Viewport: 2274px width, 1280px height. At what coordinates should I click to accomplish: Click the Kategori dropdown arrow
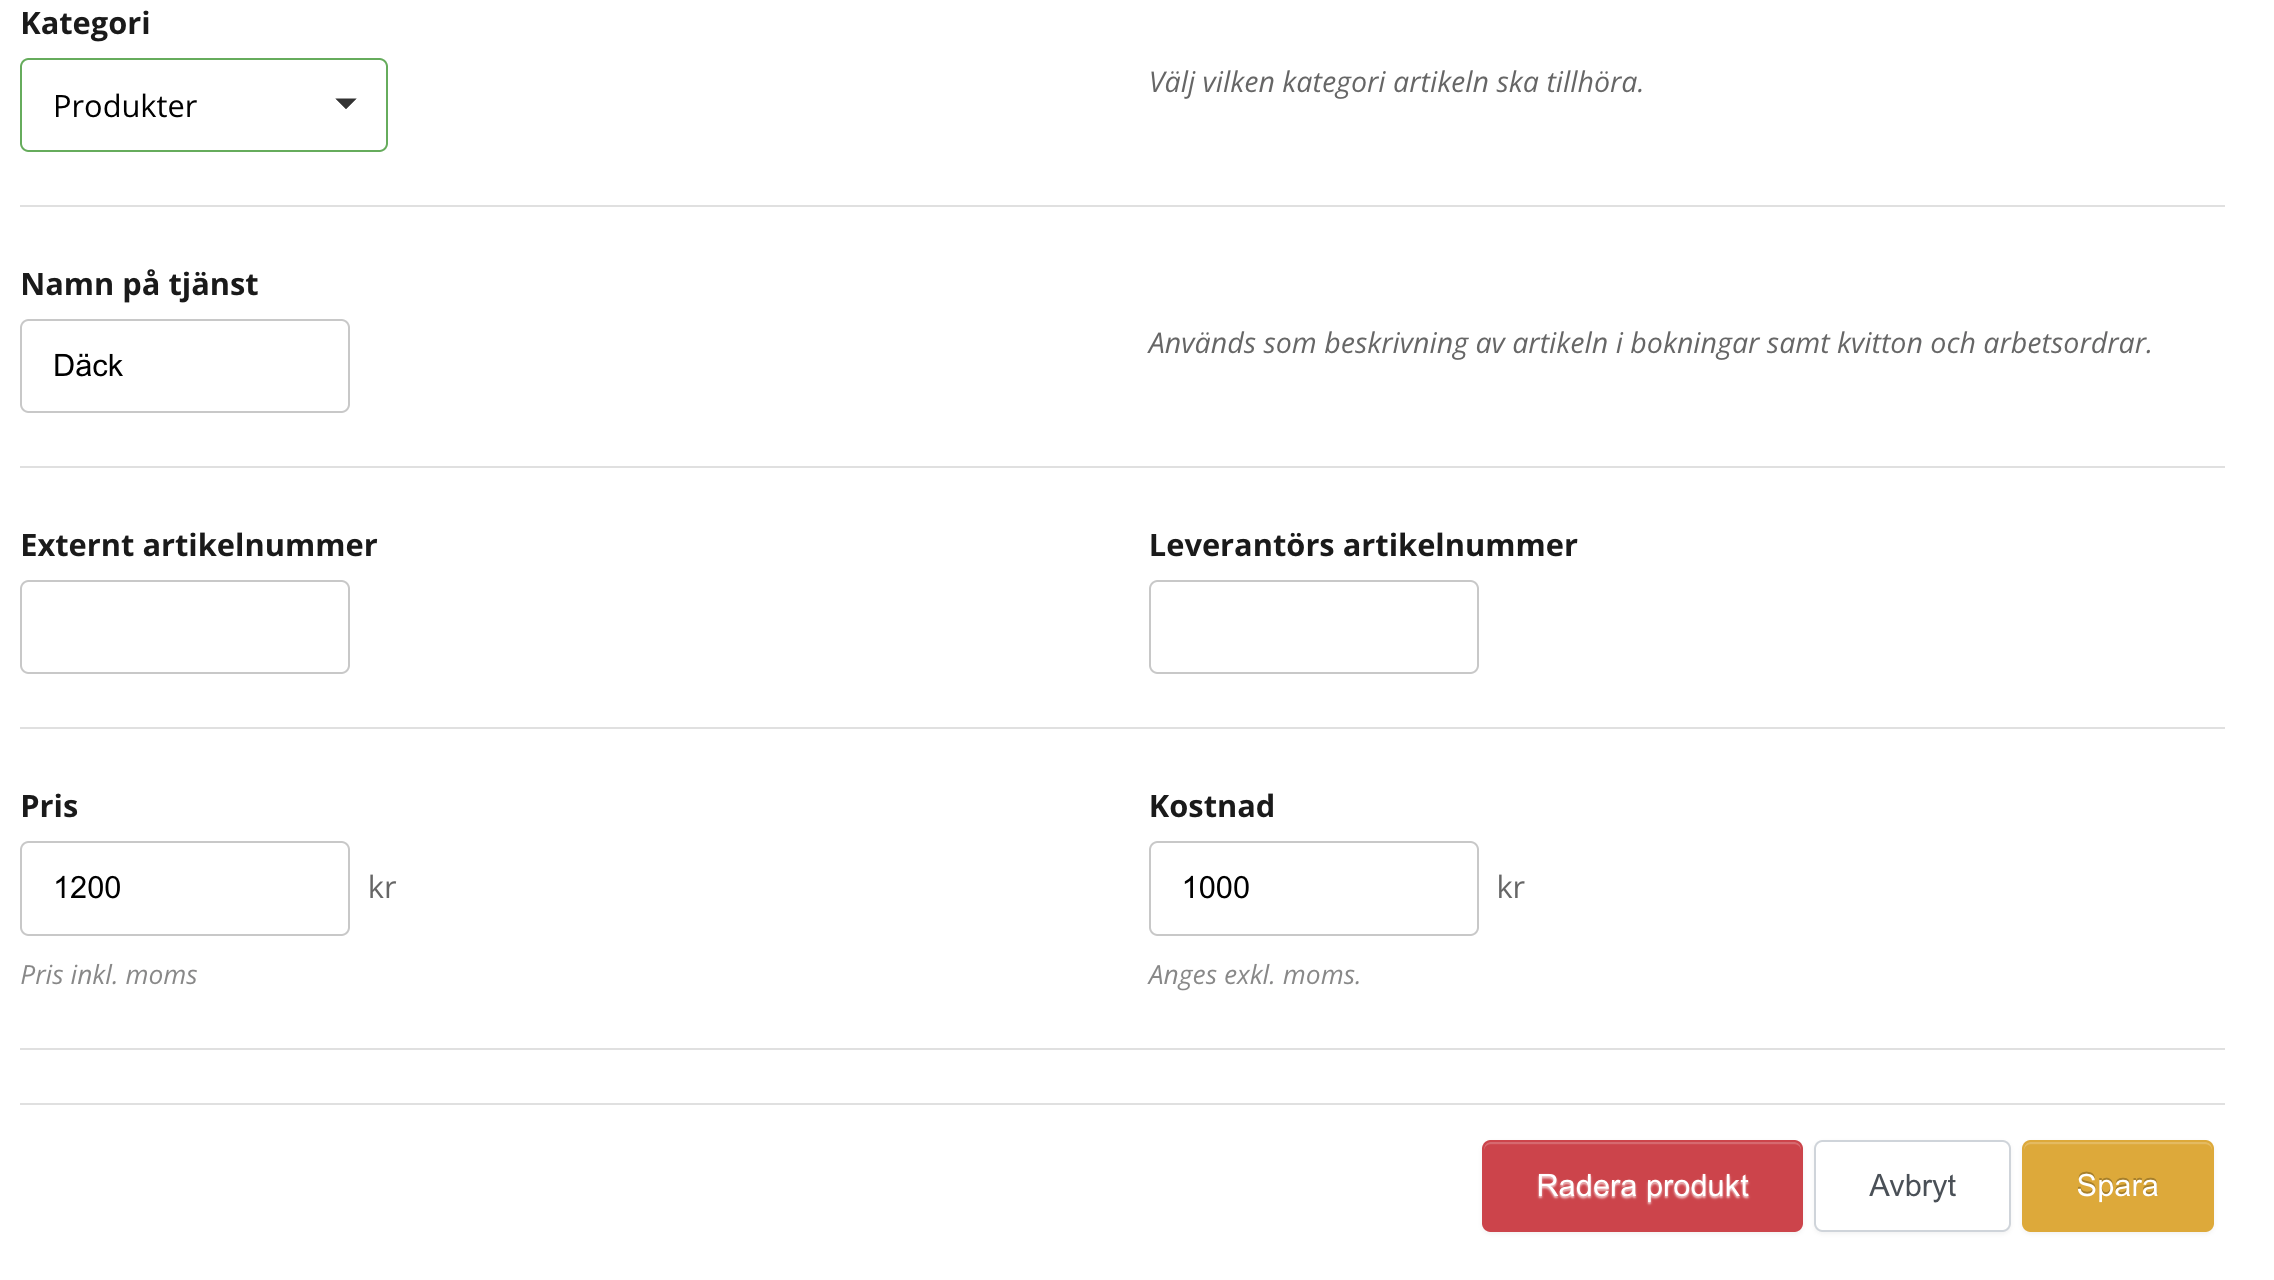point(346,104)
